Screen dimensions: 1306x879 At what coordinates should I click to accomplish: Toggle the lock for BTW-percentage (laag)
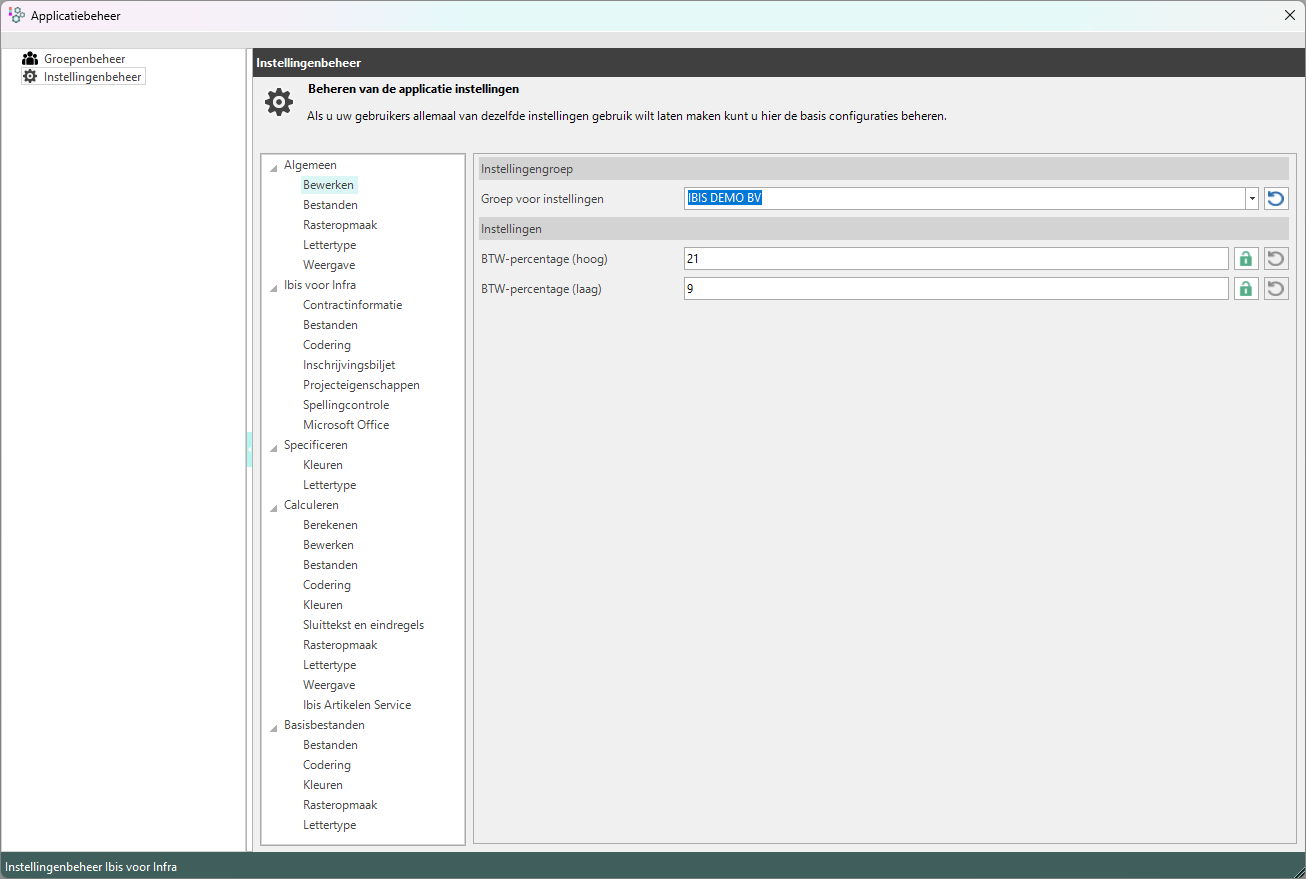pyautogui.click(x=1246, y=289)
